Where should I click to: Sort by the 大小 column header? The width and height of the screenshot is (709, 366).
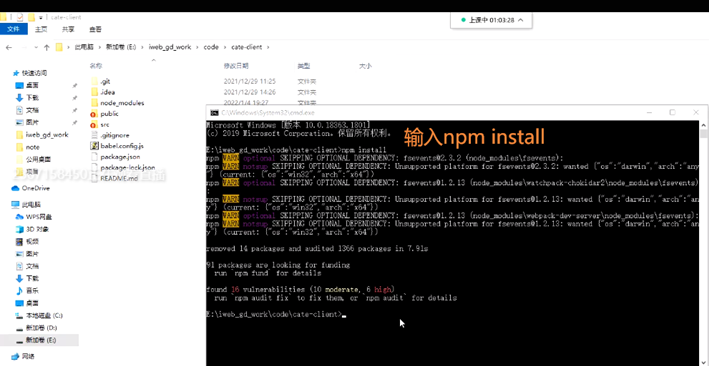coord(365,66)
